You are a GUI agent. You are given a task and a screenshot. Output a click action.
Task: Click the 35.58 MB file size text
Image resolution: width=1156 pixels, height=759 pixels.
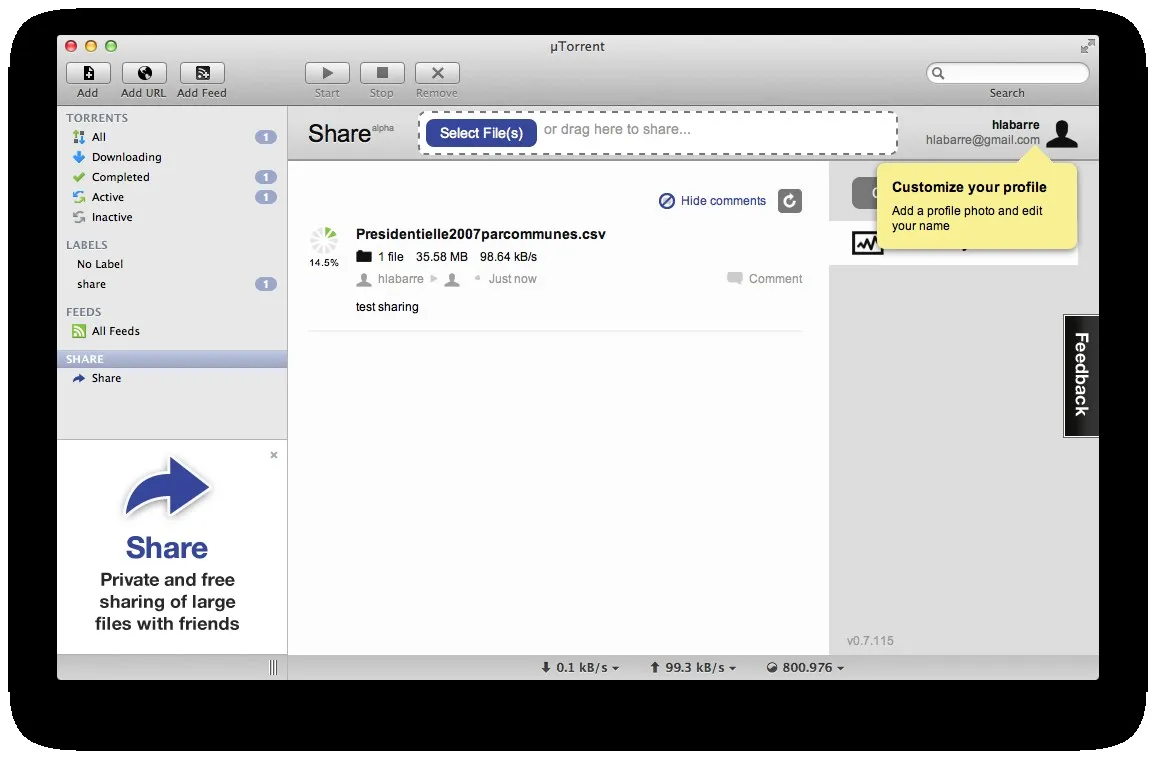pyautogui.click(x=442, y=256)
